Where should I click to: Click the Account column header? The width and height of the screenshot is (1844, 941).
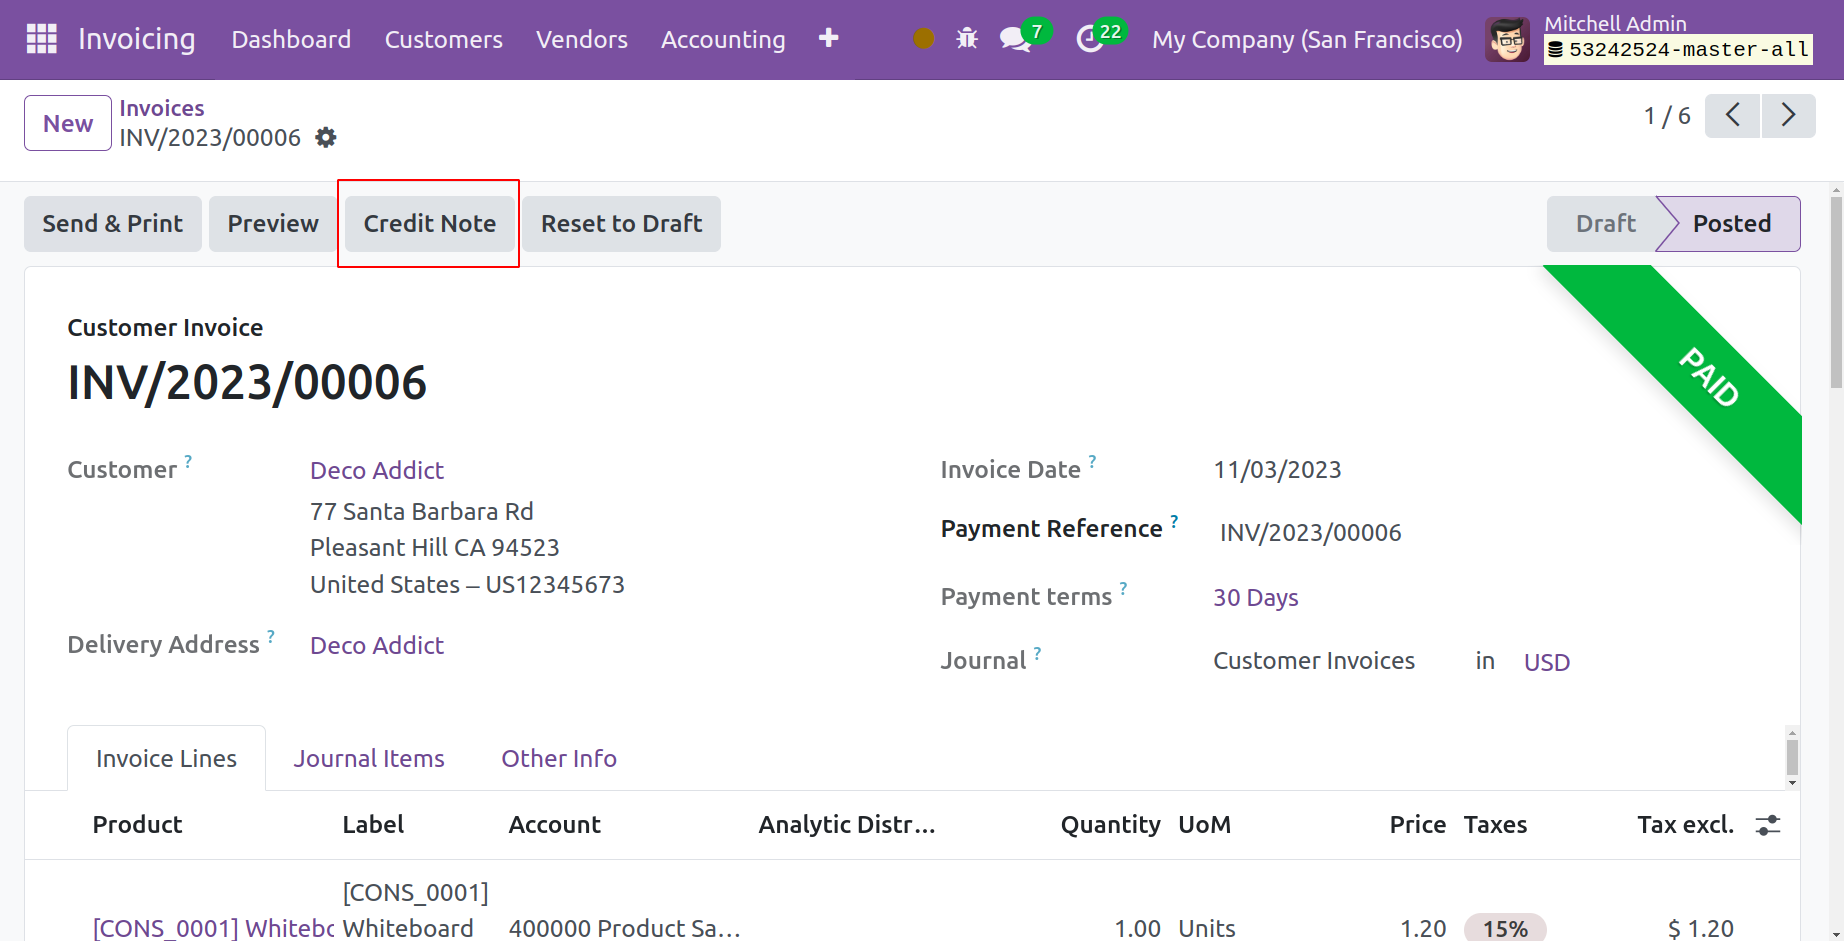554,825
